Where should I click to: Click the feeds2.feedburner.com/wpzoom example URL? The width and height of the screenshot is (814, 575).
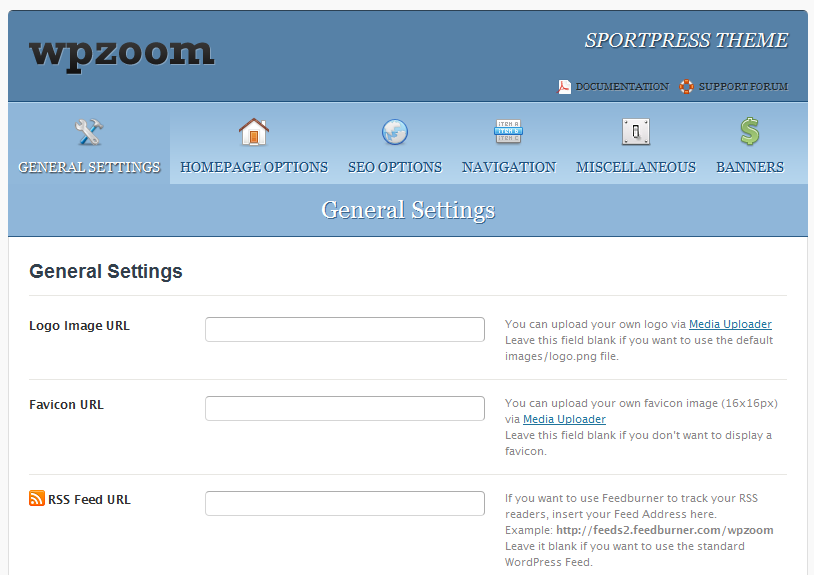(x=664, y=530)
